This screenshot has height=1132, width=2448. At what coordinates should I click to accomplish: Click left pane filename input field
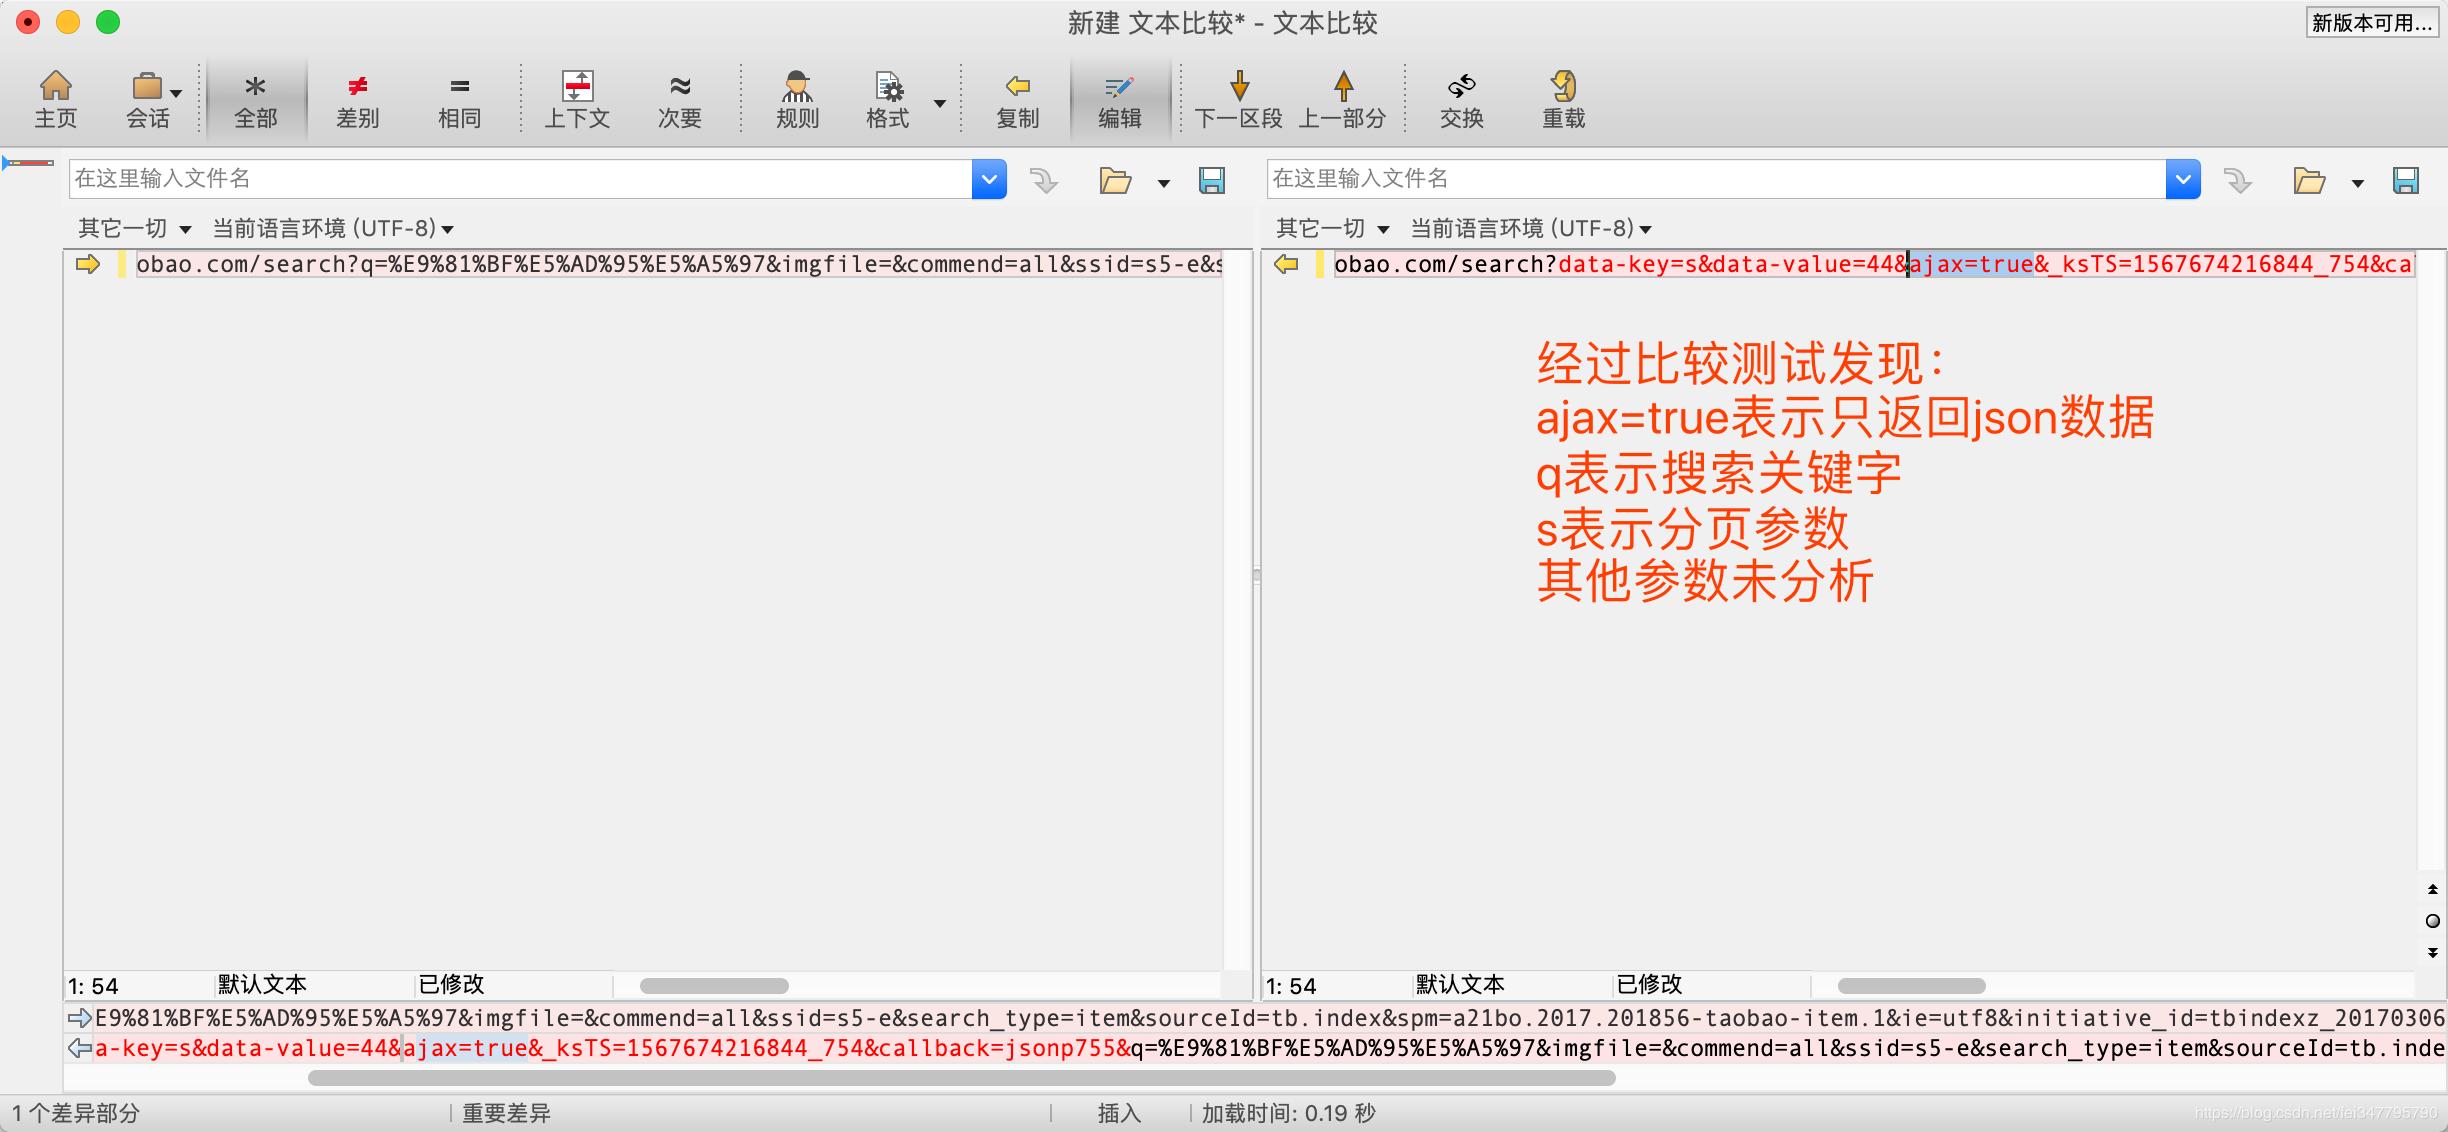500,179
